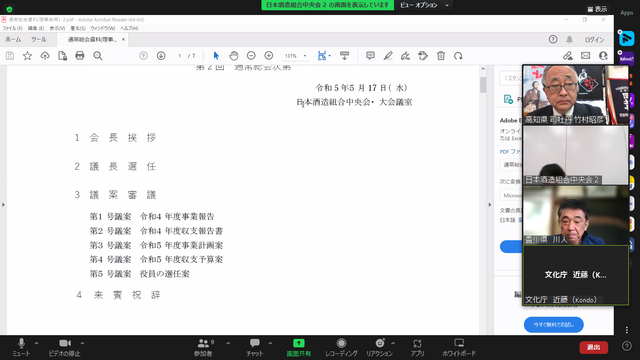The height and width of the screenshot is (360, 640).
Task: Expand chat options arrow
Action: (270, 343)
